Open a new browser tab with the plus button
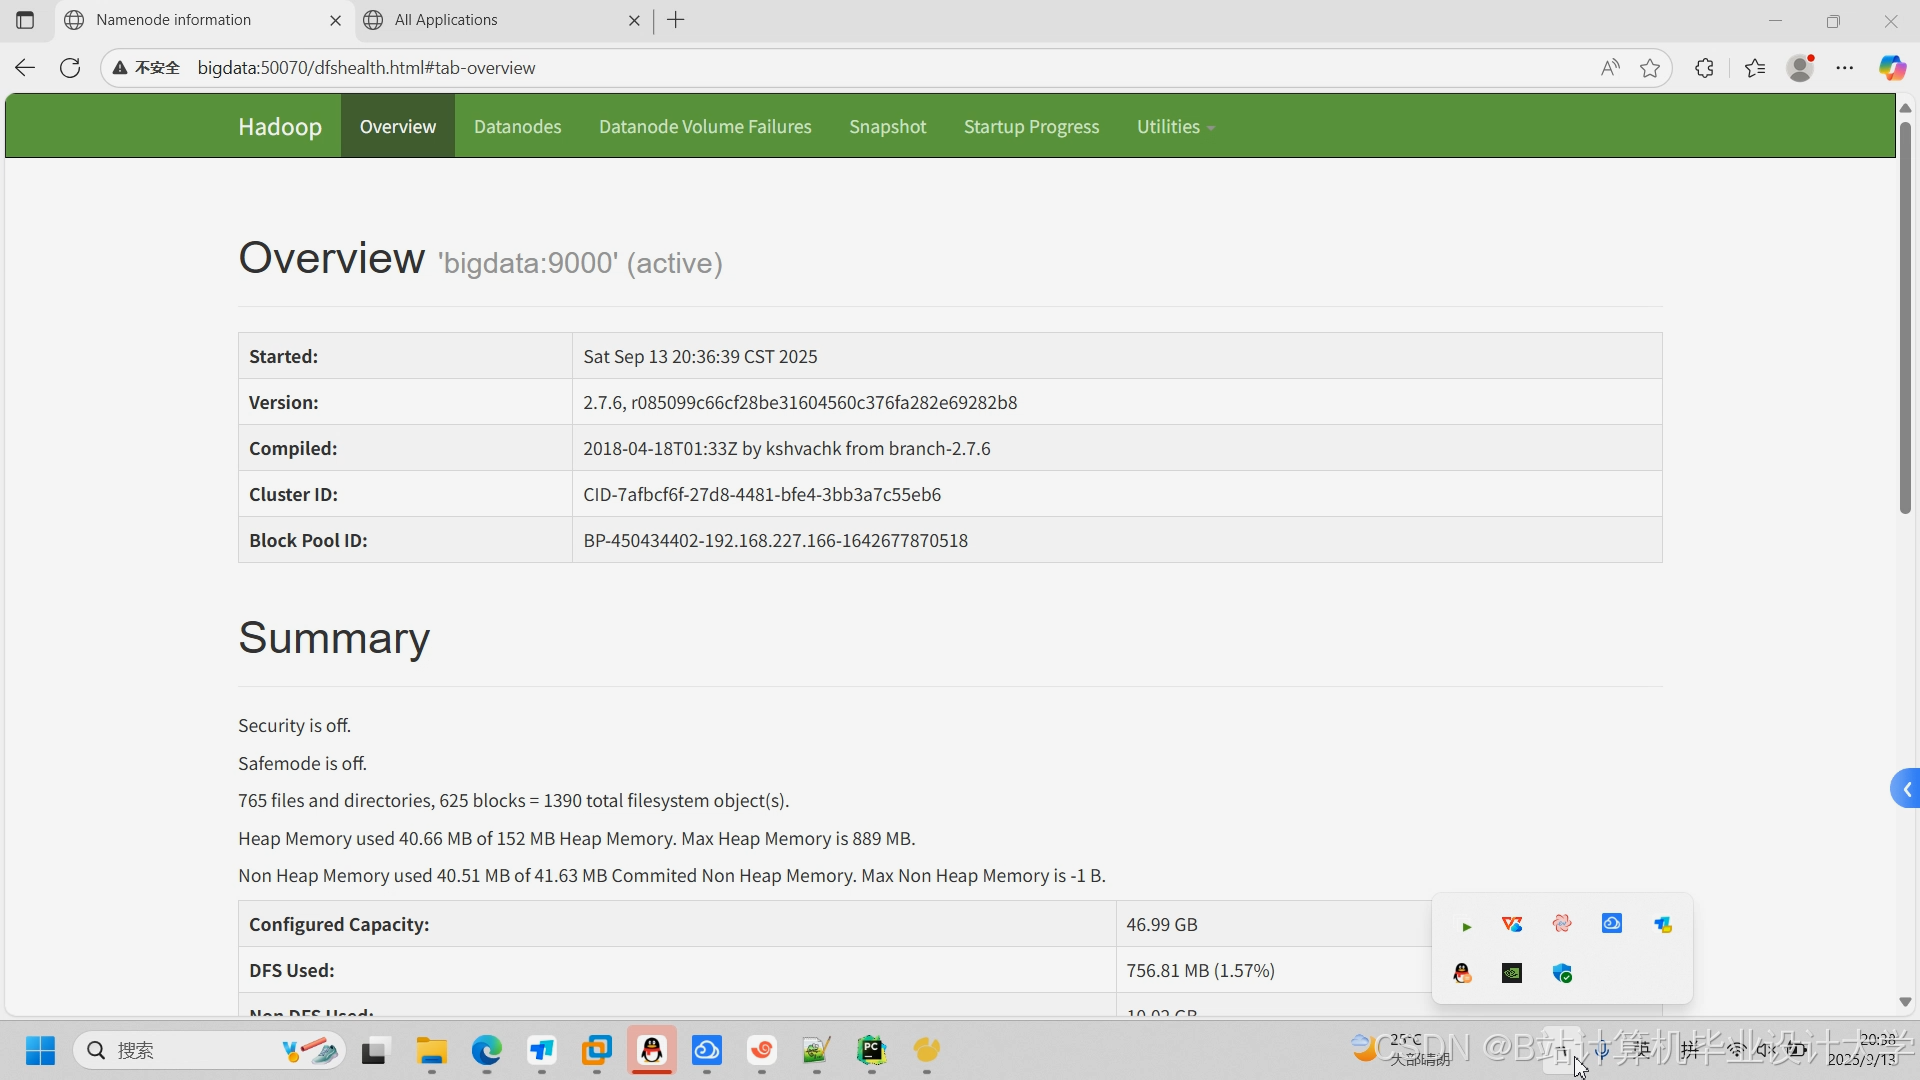1920x1080 pixels. (677, 20)
